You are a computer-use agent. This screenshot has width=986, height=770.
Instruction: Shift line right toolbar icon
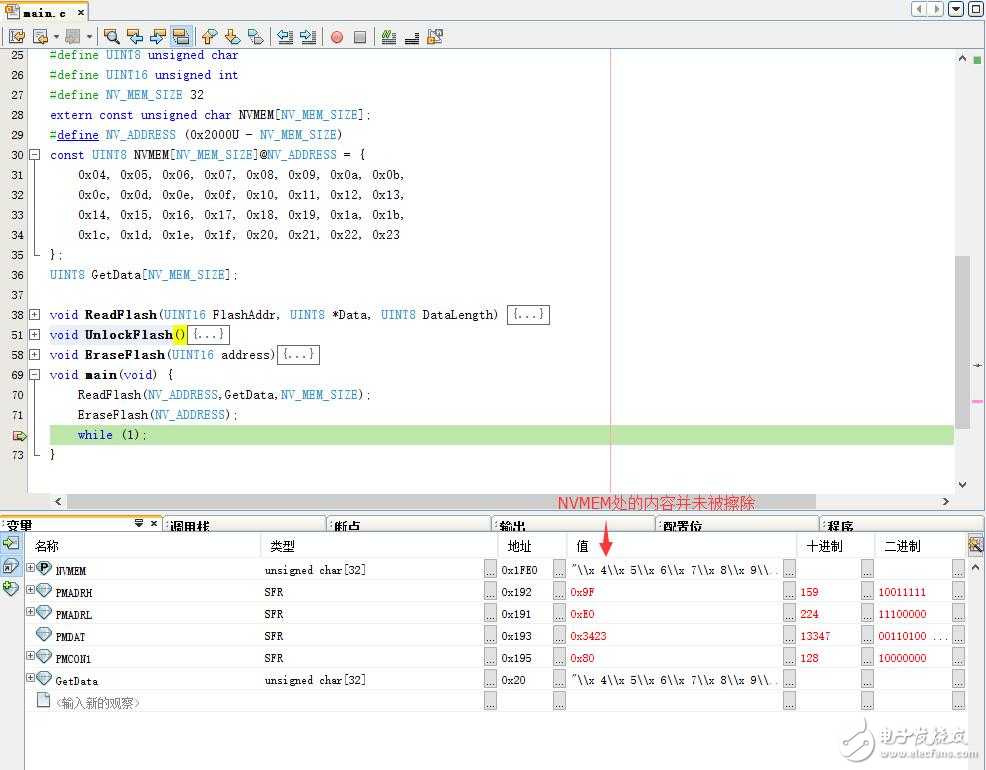click(x=307, y=37)
